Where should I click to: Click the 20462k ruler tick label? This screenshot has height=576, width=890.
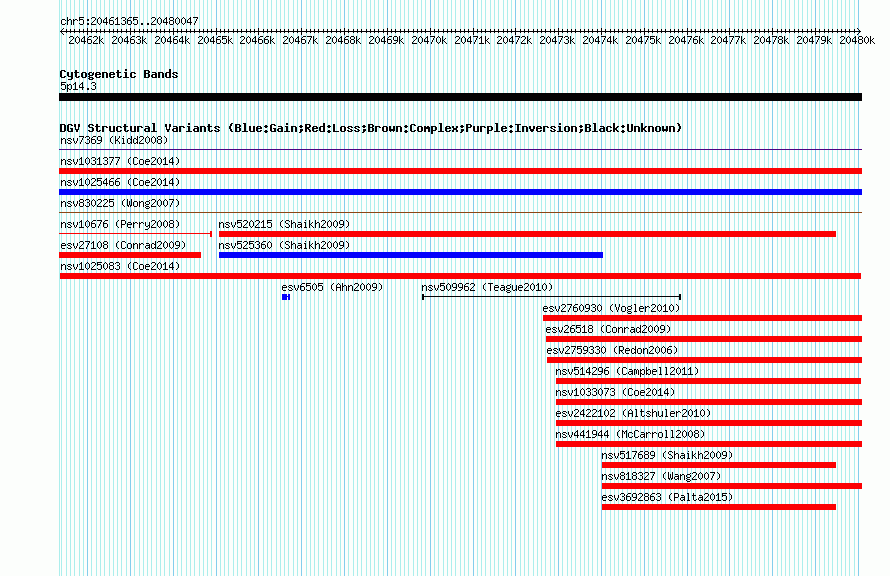coord(86,40)
